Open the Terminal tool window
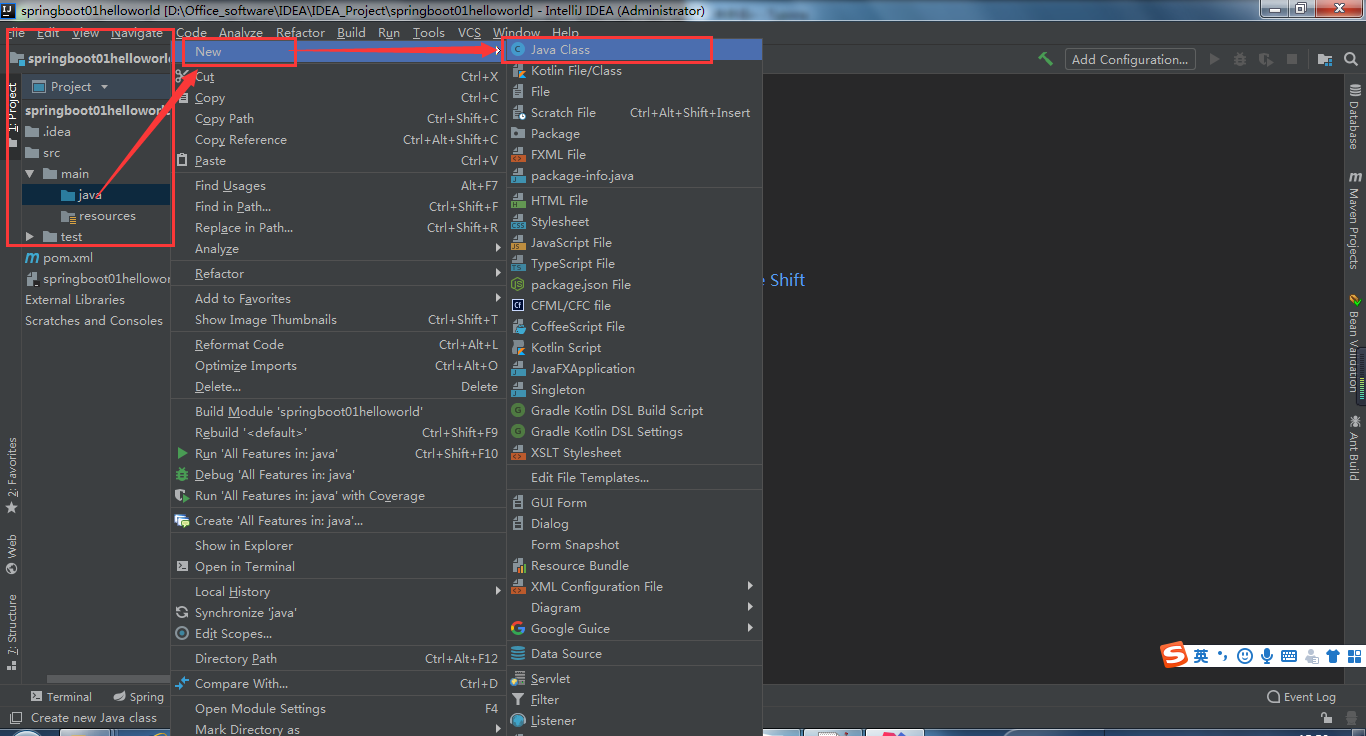The image size is (1366, 736). coord(61,697)
